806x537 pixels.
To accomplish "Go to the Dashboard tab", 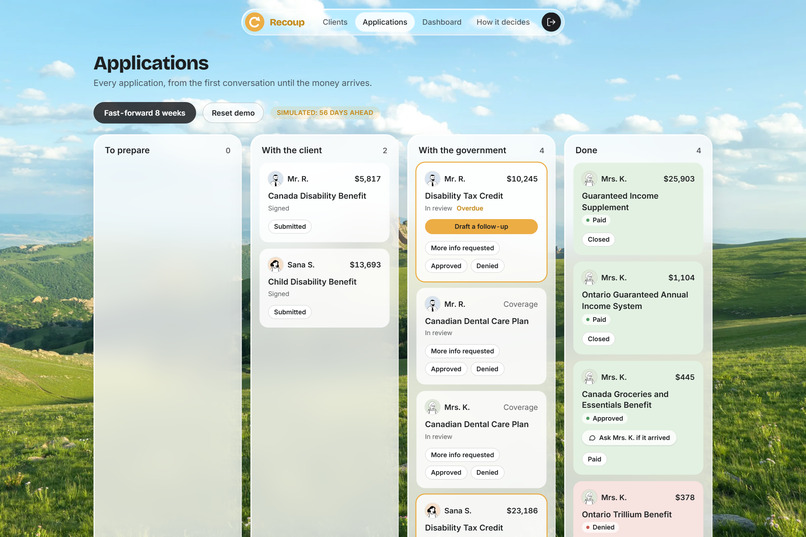I will click(x=442, y=22).
